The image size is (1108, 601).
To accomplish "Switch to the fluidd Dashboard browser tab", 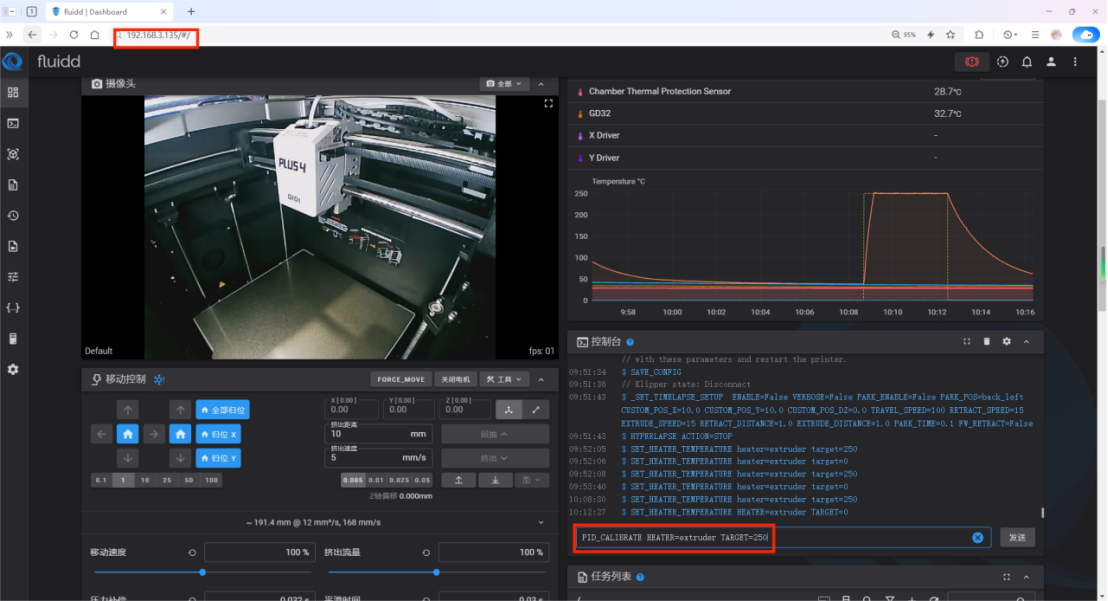I will tap(100, 12).
